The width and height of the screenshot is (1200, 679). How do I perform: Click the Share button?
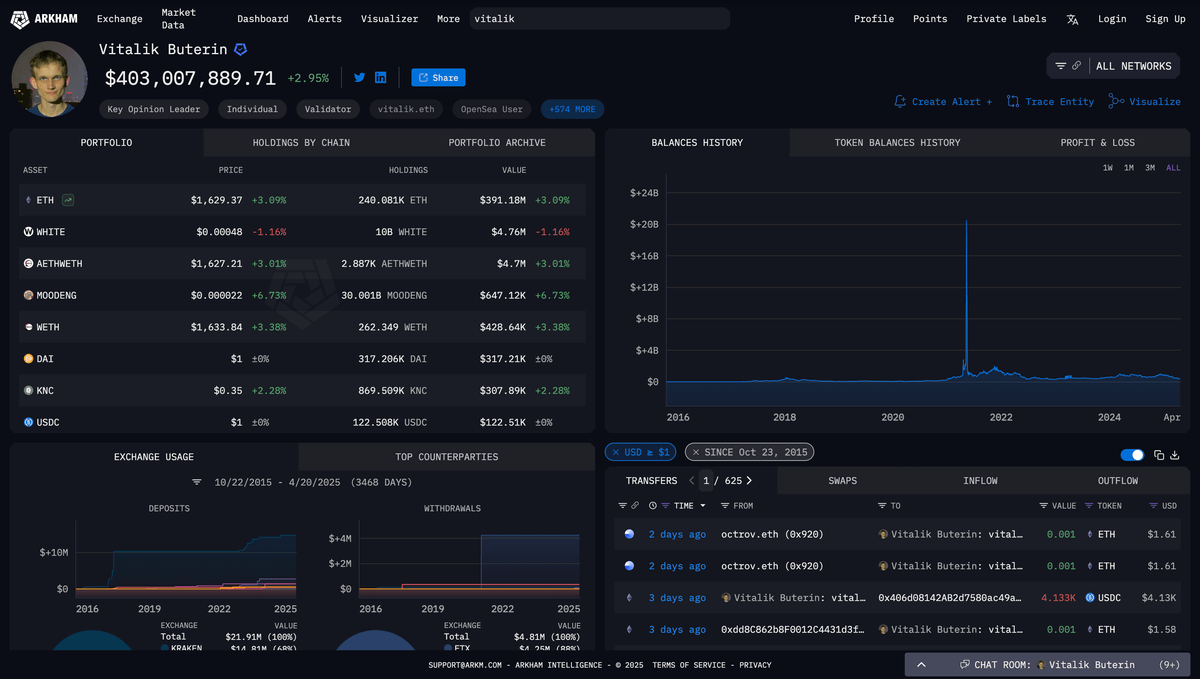pos(438,78)
